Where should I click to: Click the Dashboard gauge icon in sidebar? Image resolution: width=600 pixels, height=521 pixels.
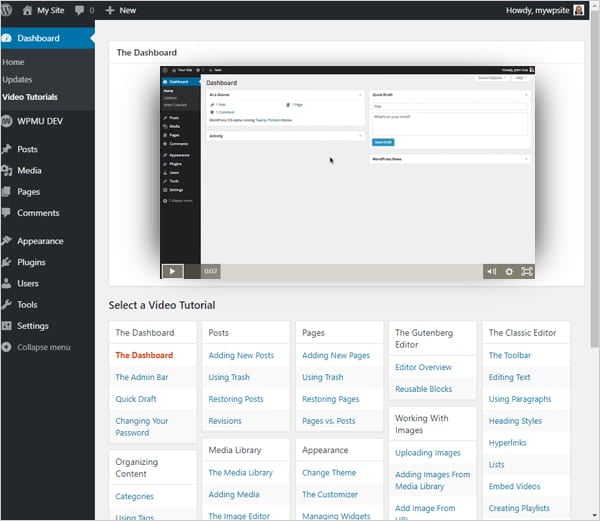[x=7, y=38]
